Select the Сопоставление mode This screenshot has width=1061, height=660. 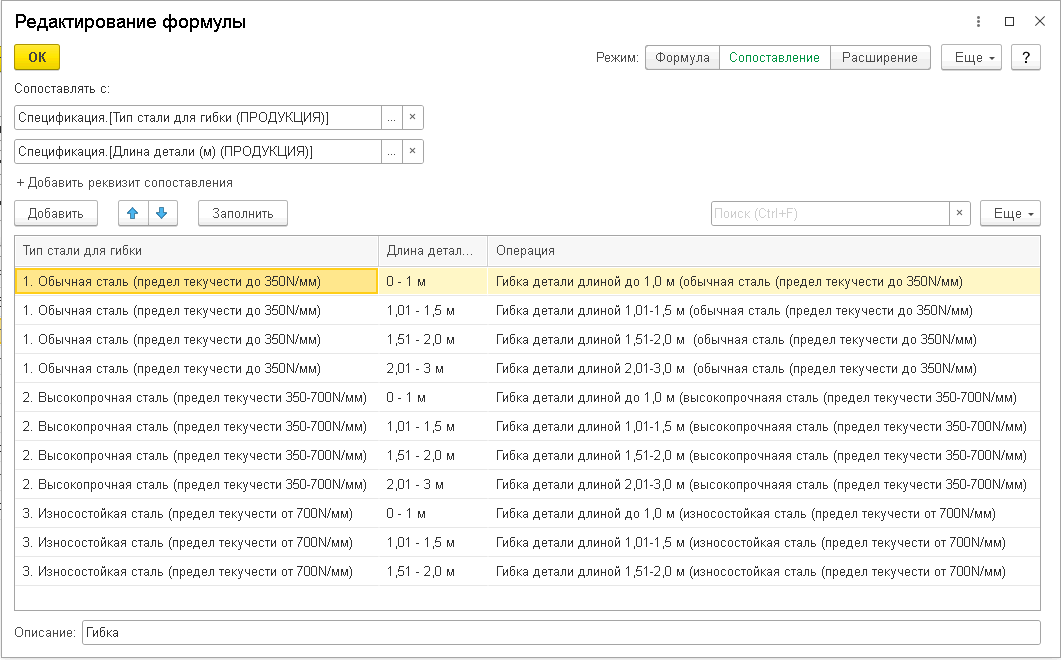pos(774,58)
